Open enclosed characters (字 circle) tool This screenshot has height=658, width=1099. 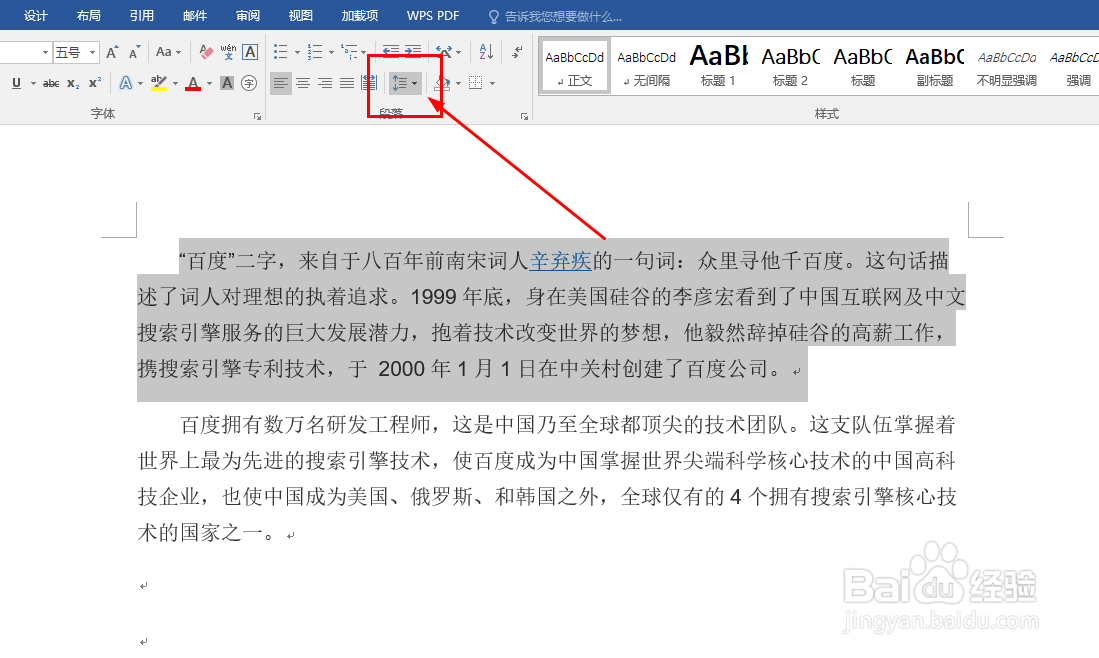pos(249,83)
